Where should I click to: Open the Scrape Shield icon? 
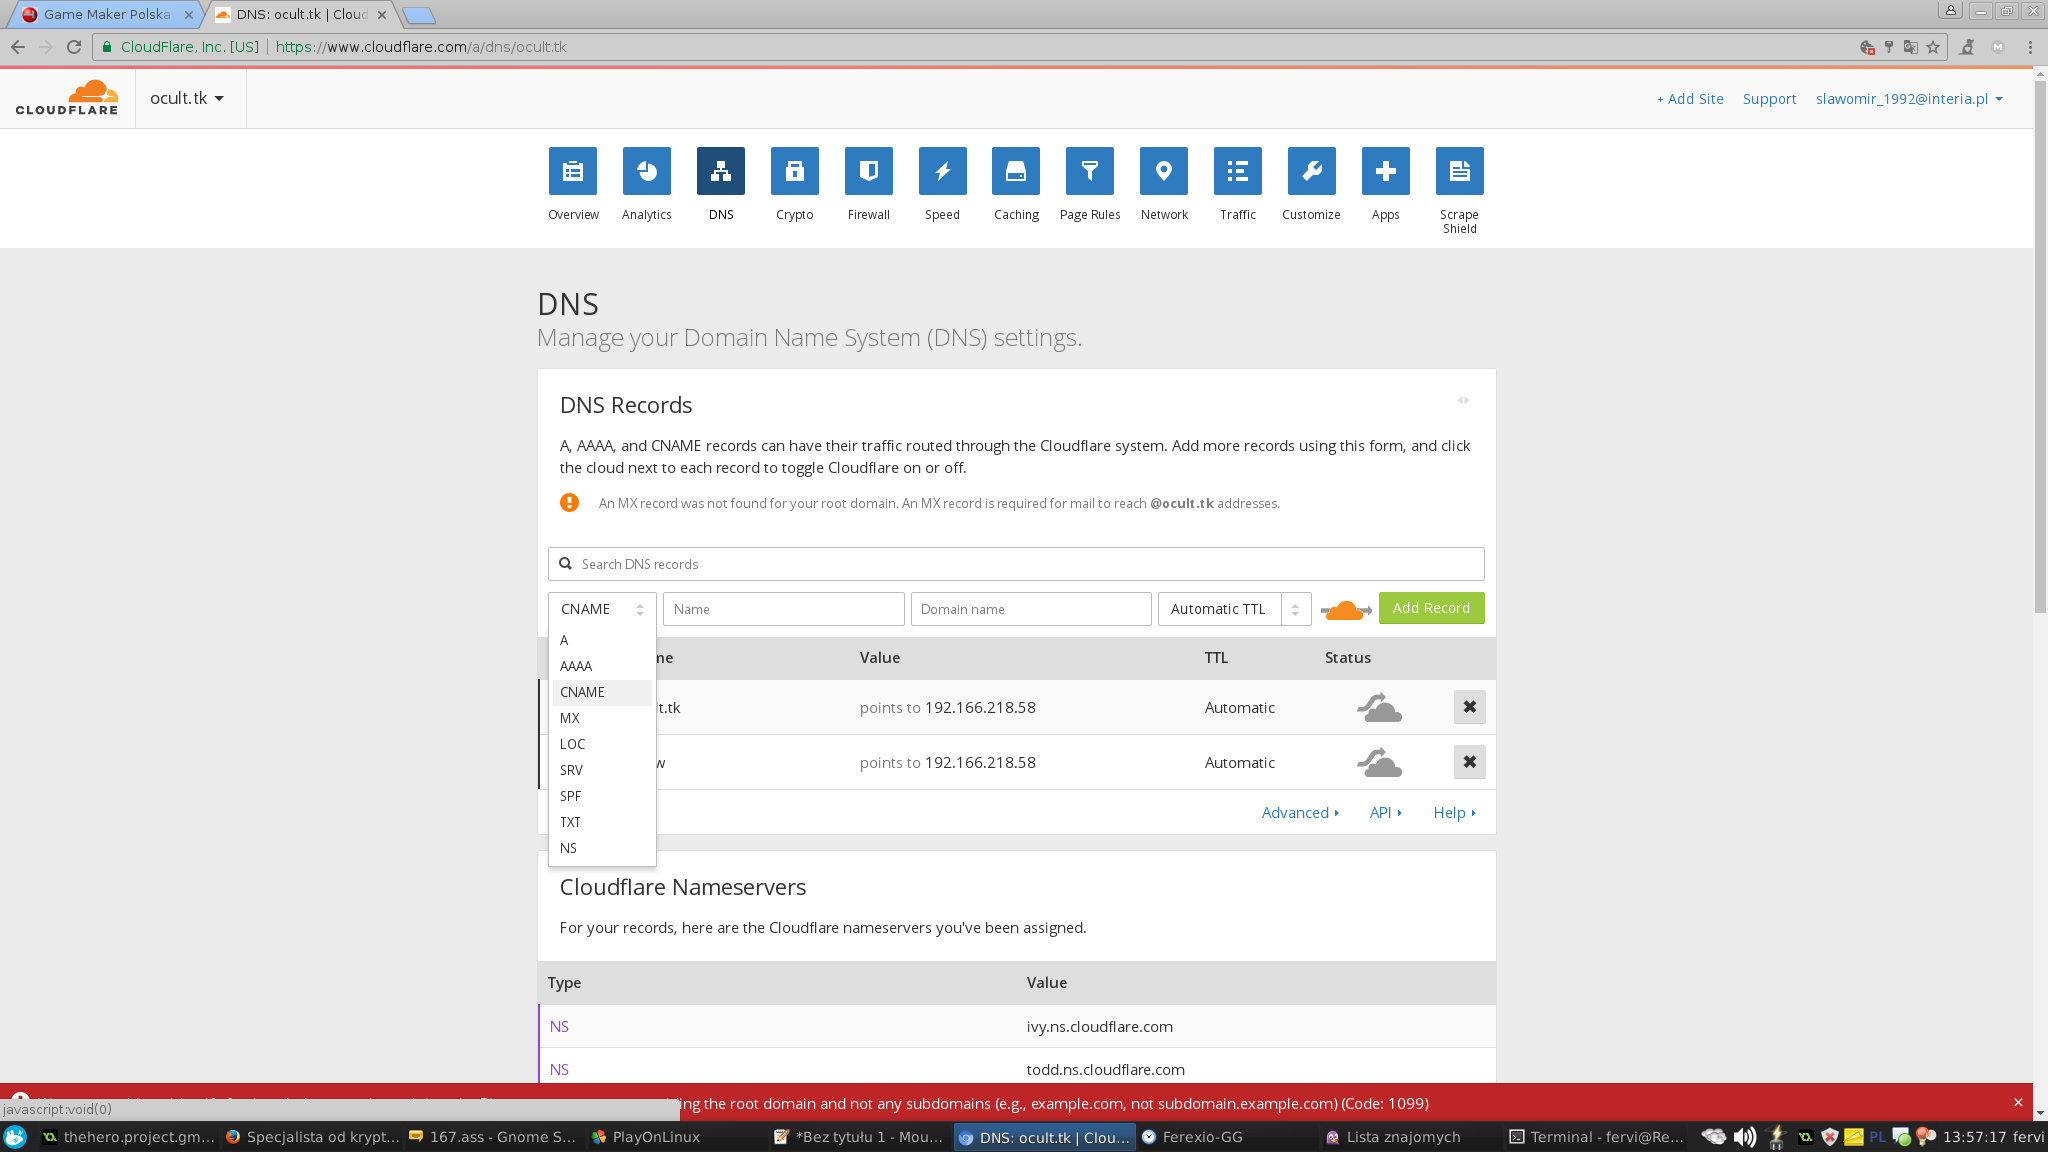coord(1459,171)
